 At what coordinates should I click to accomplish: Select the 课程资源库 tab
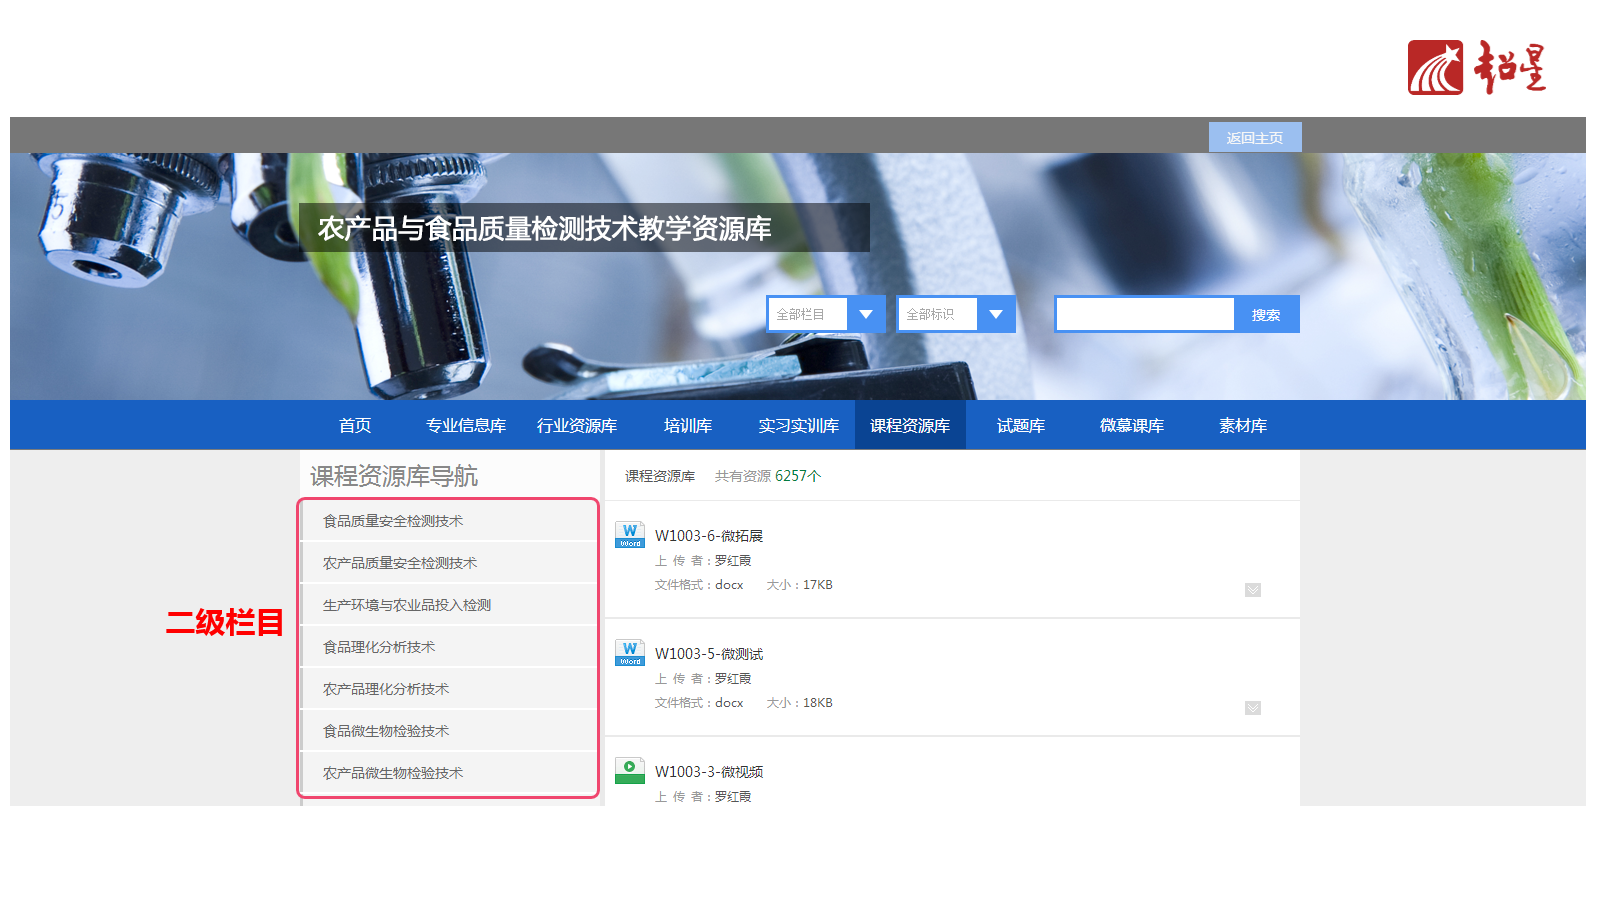(910, 426)
